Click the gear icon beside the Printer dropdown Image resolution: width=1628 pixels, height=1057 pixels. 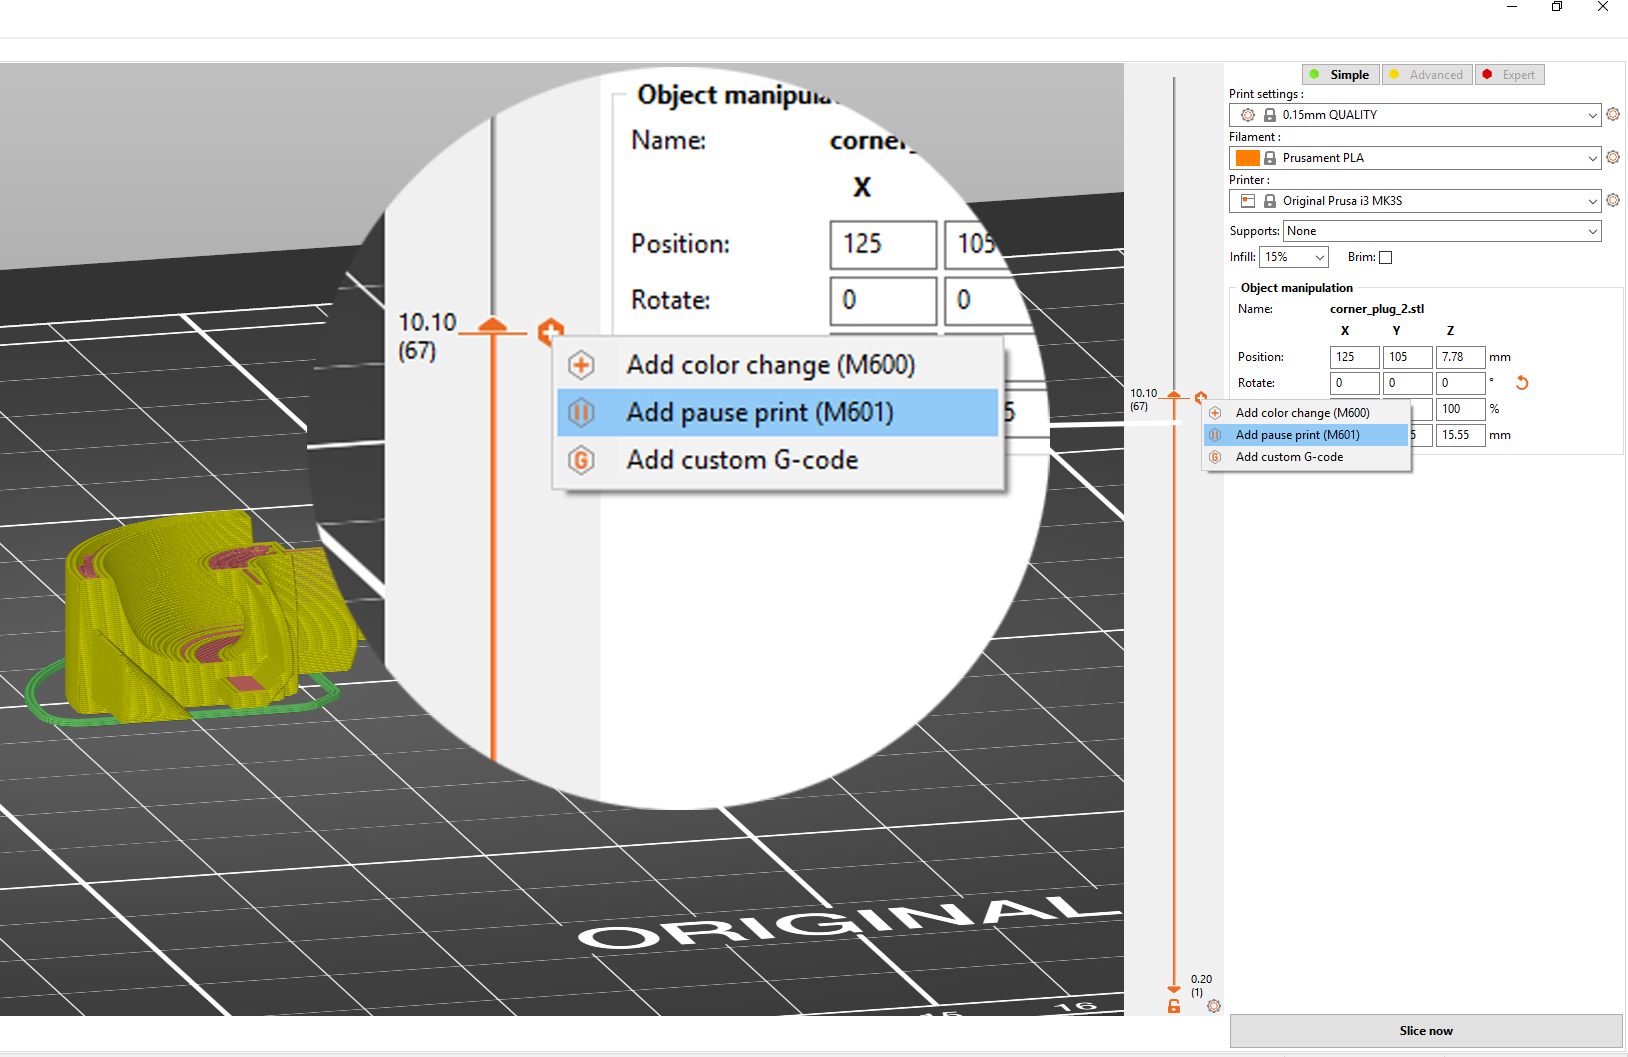click(x=1613, y=201)
